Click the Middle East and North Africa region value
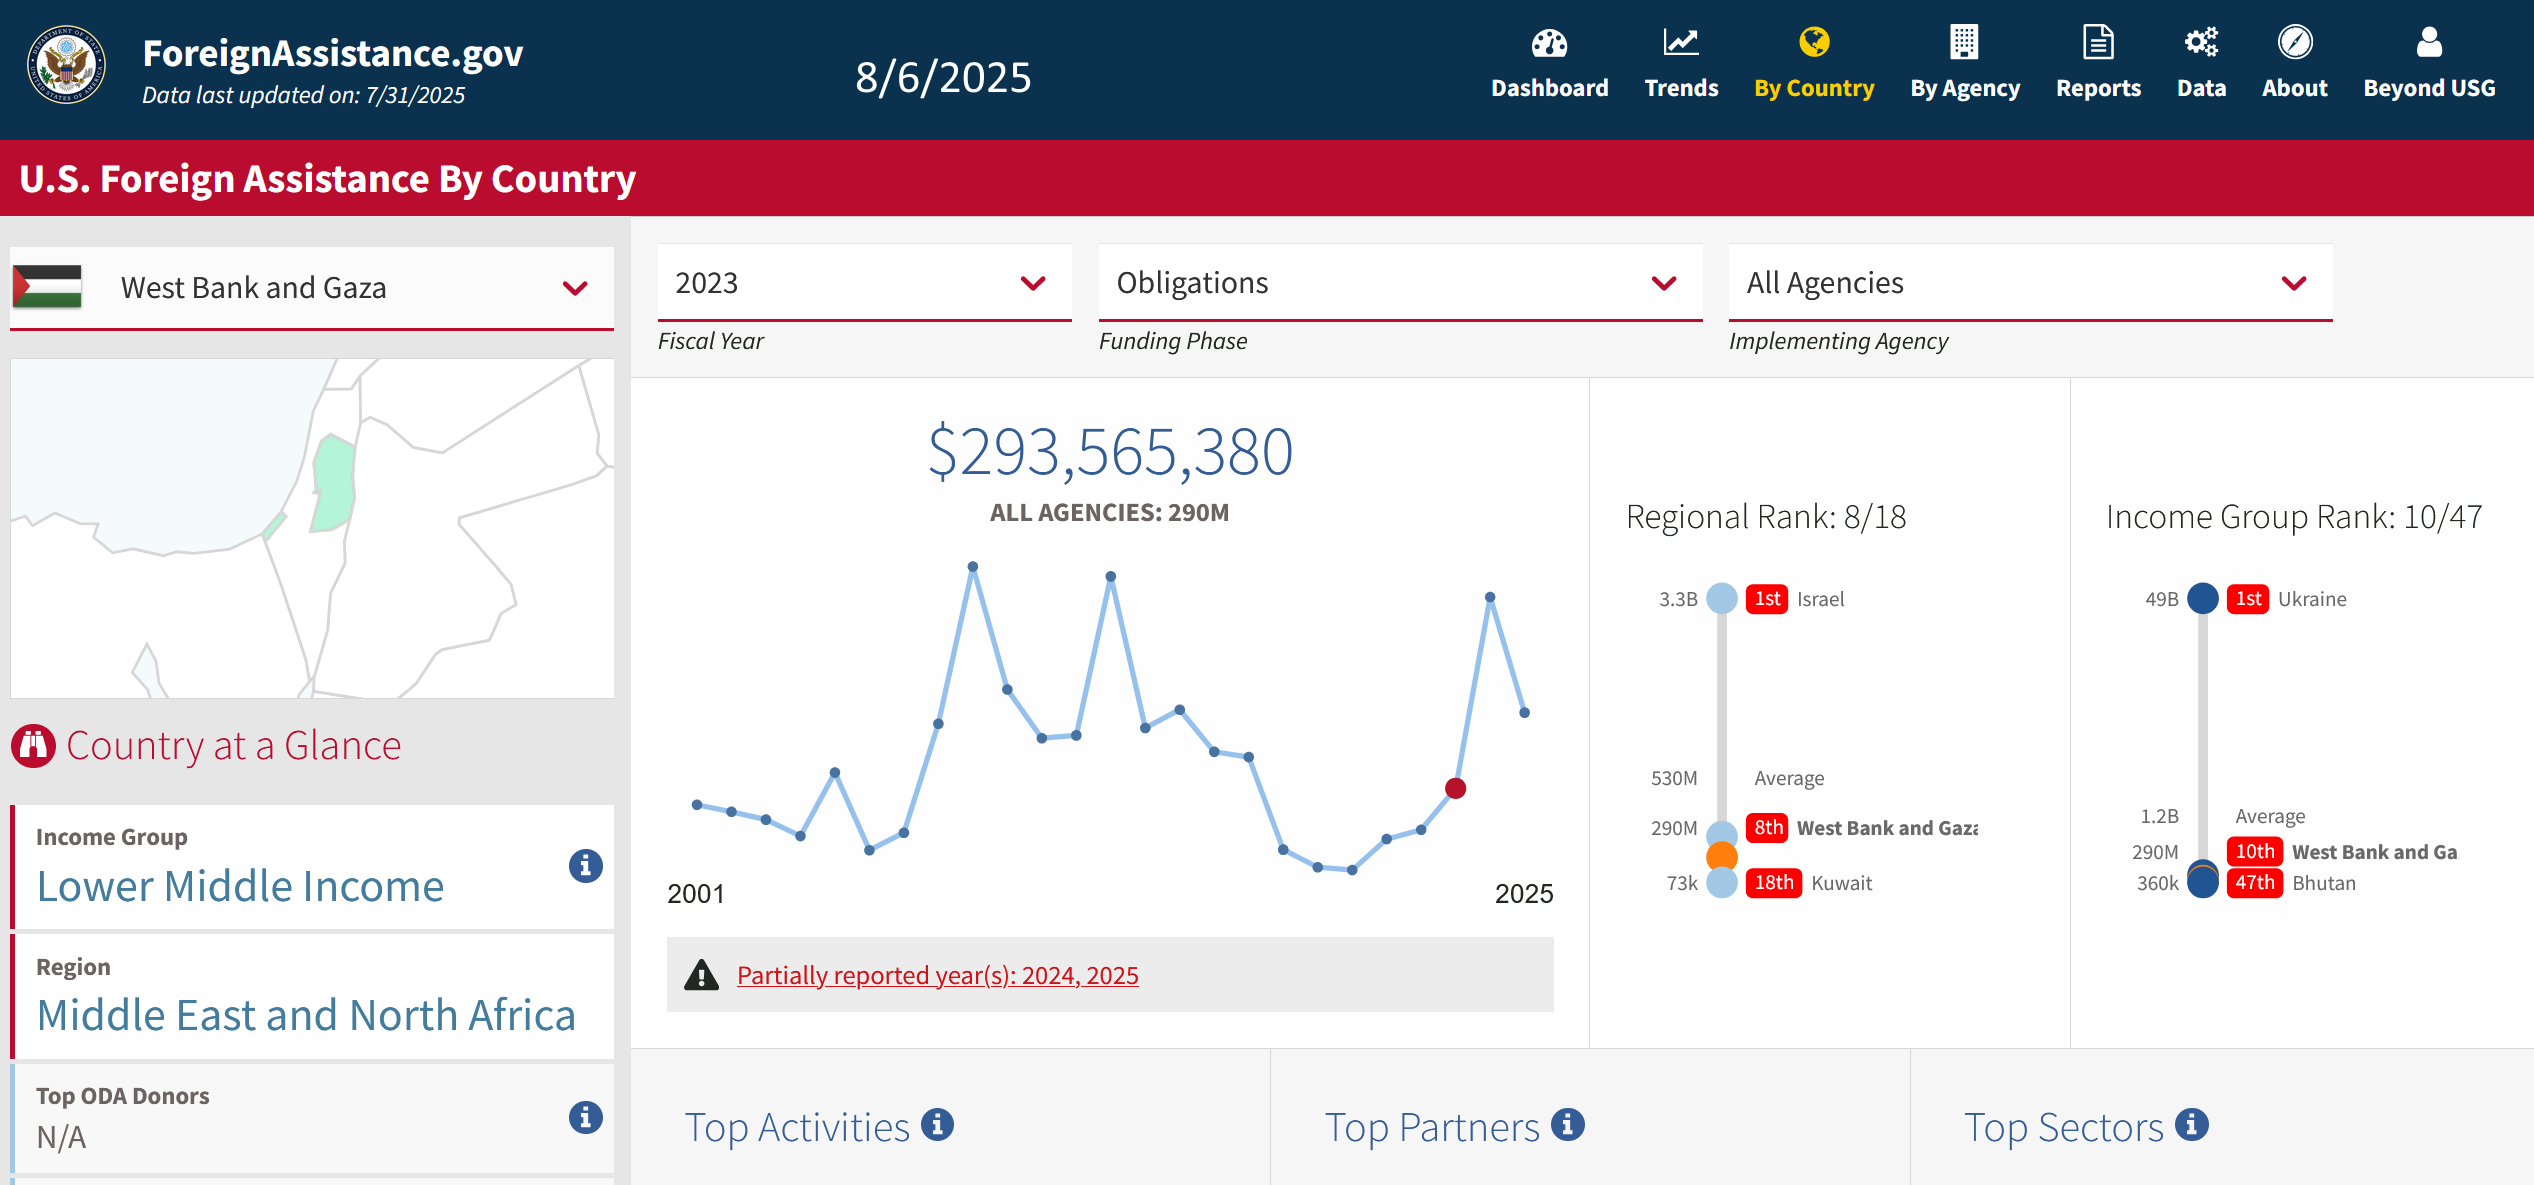 coord(306,1015)
